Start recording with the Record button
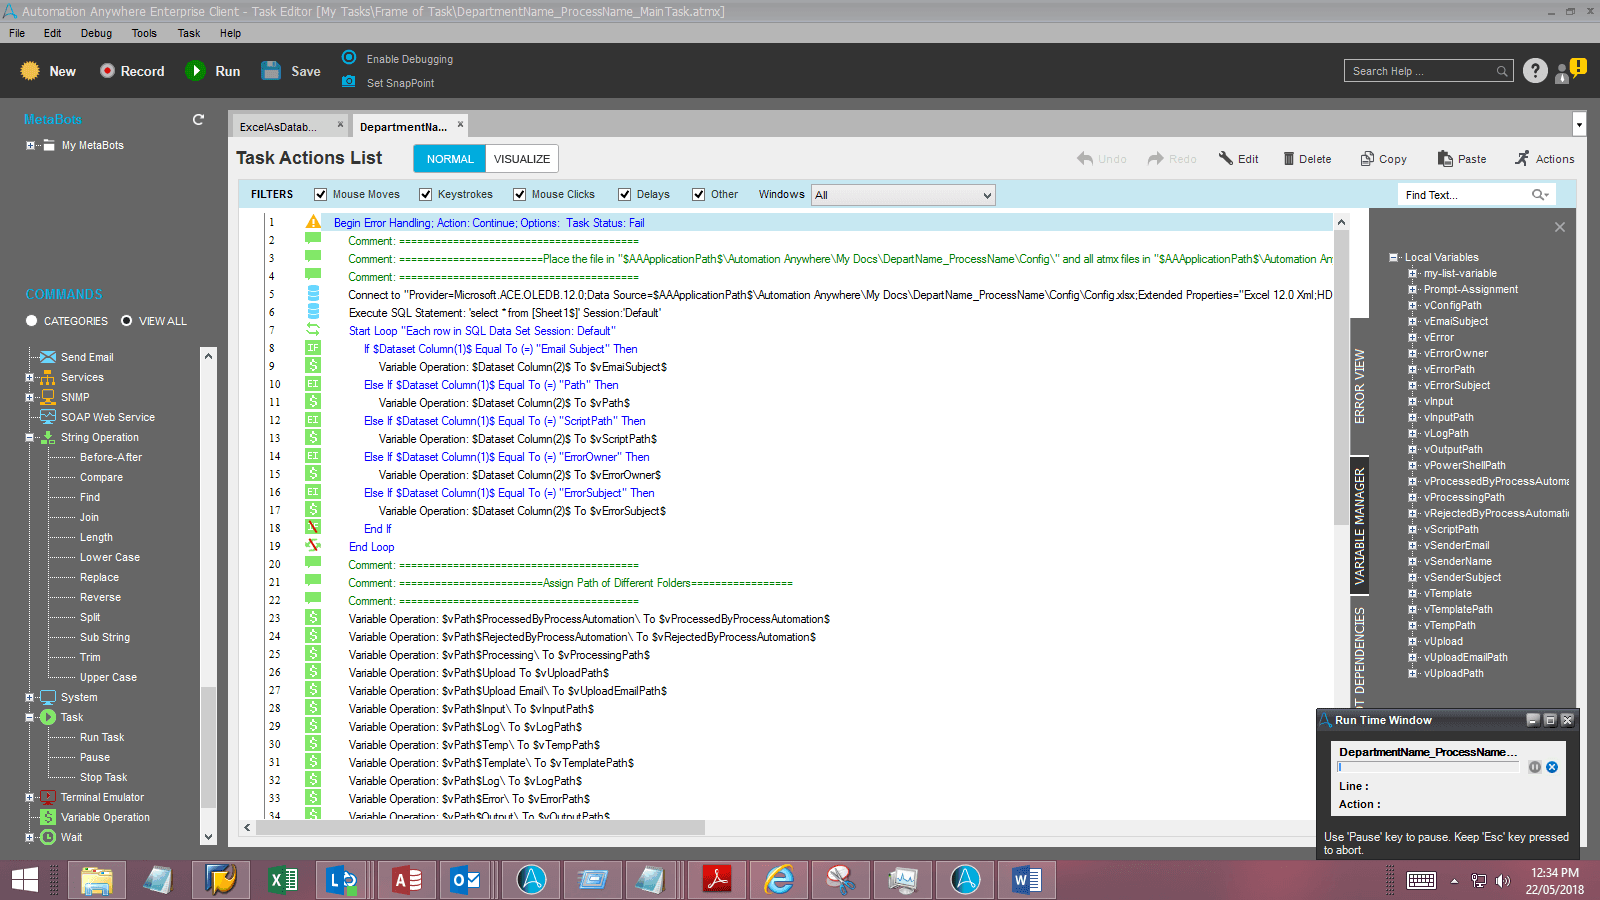Image resolution: width=1600 pixels, height=900 pixels. [x=132, y=71]
